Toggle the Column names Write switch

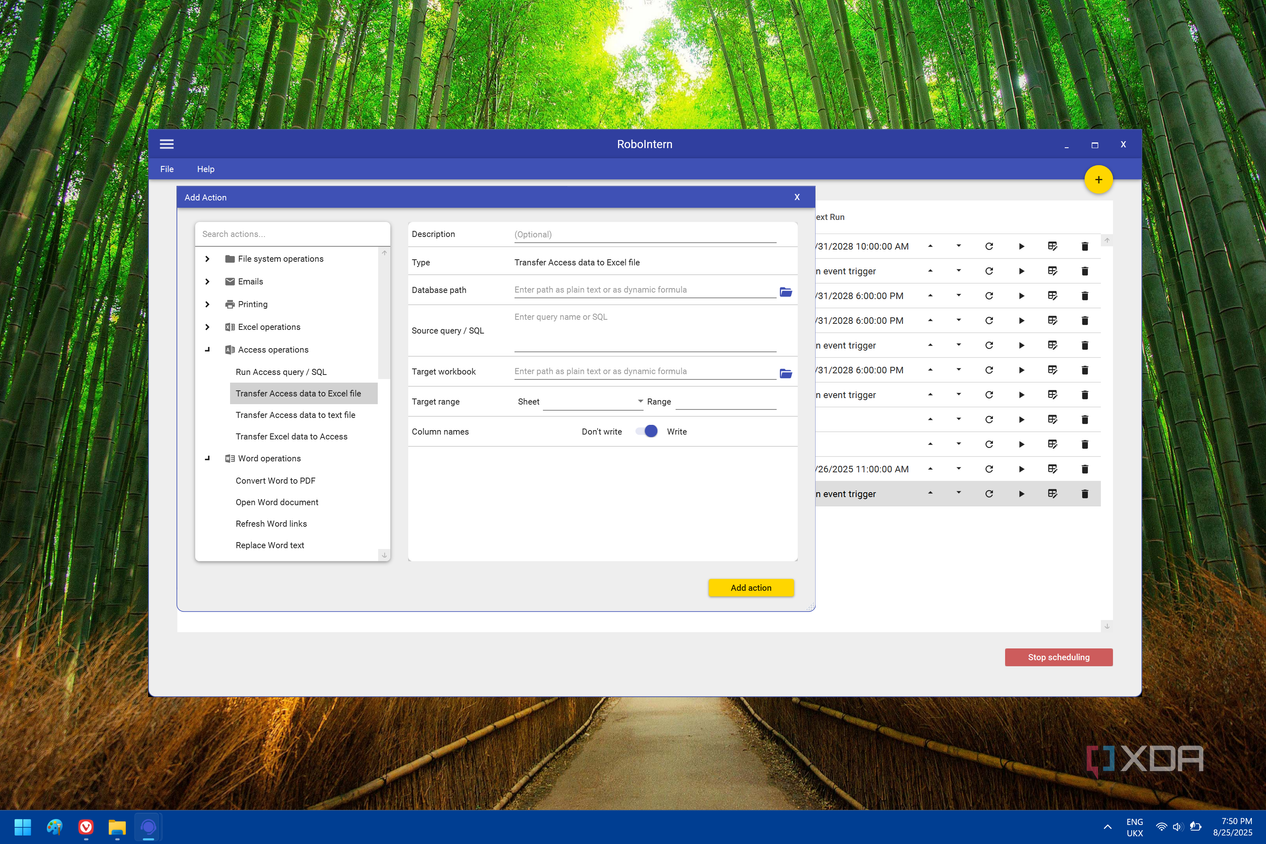647,431
